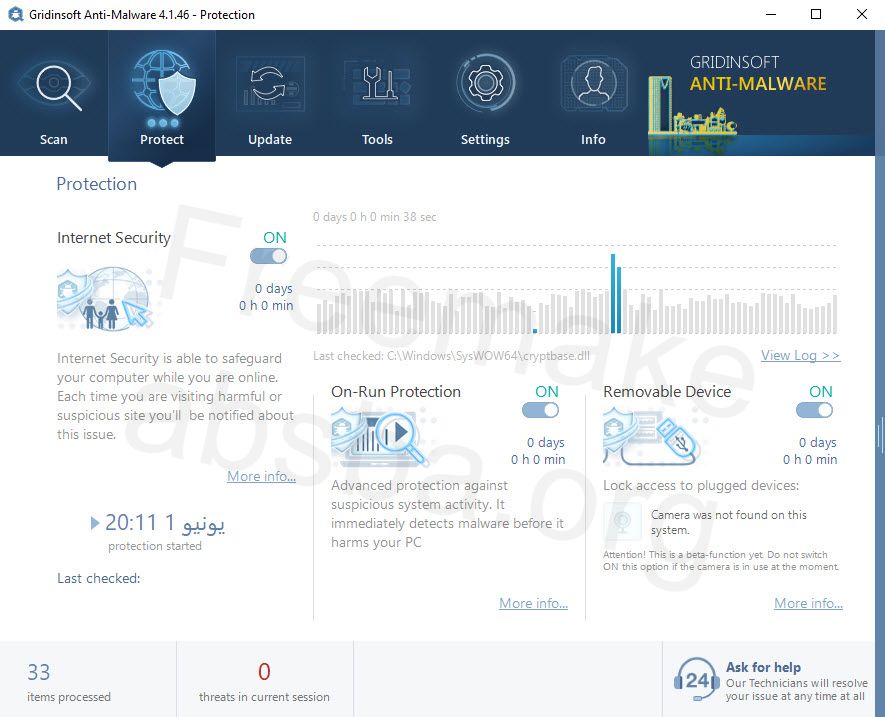Toggle the Internet Security switch off

click(x=269, y=256)
